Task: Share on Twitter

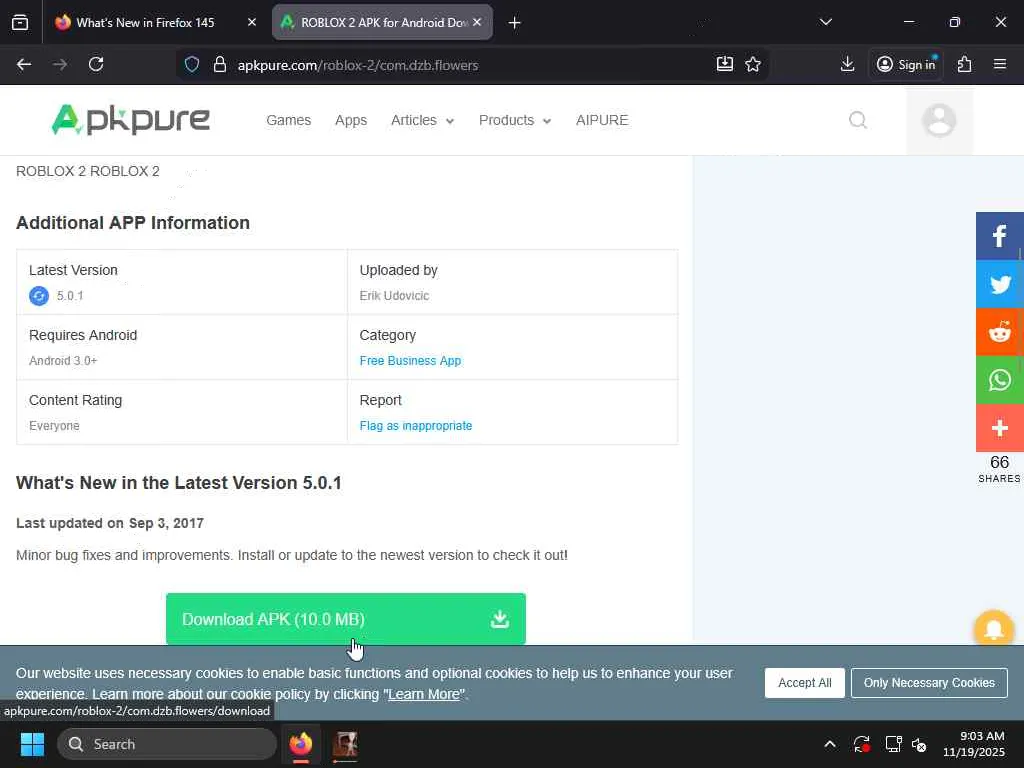Action: coord(999,284)
